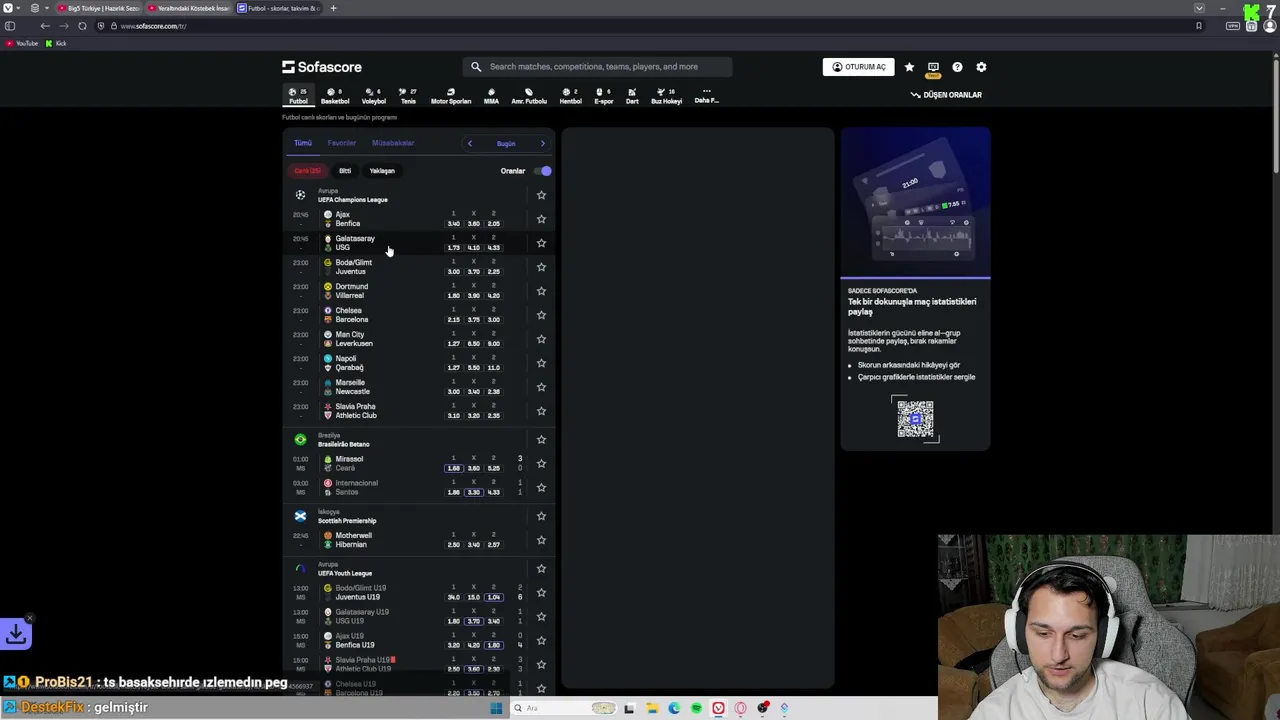Image resolution: width=1280 pixels, height=720 pixels.
Task: Go to next day arrow
Action: (x=543, y=143)
